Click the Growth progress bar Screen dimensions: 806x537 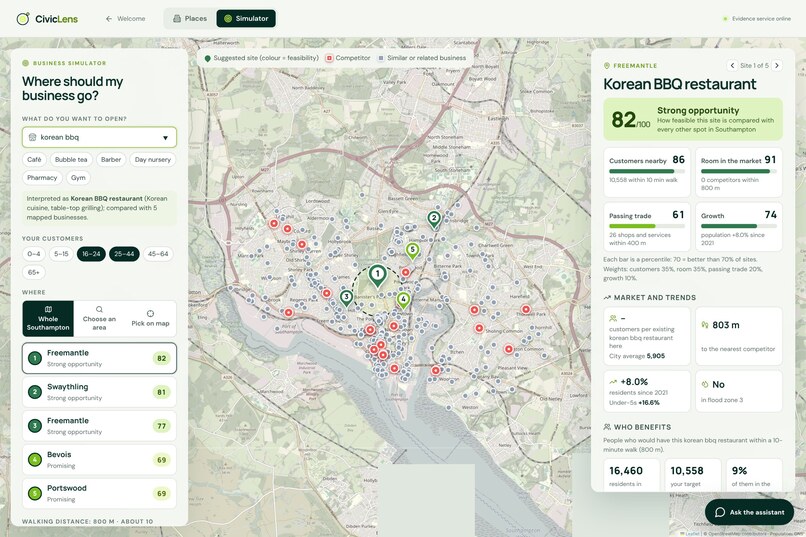739,226
